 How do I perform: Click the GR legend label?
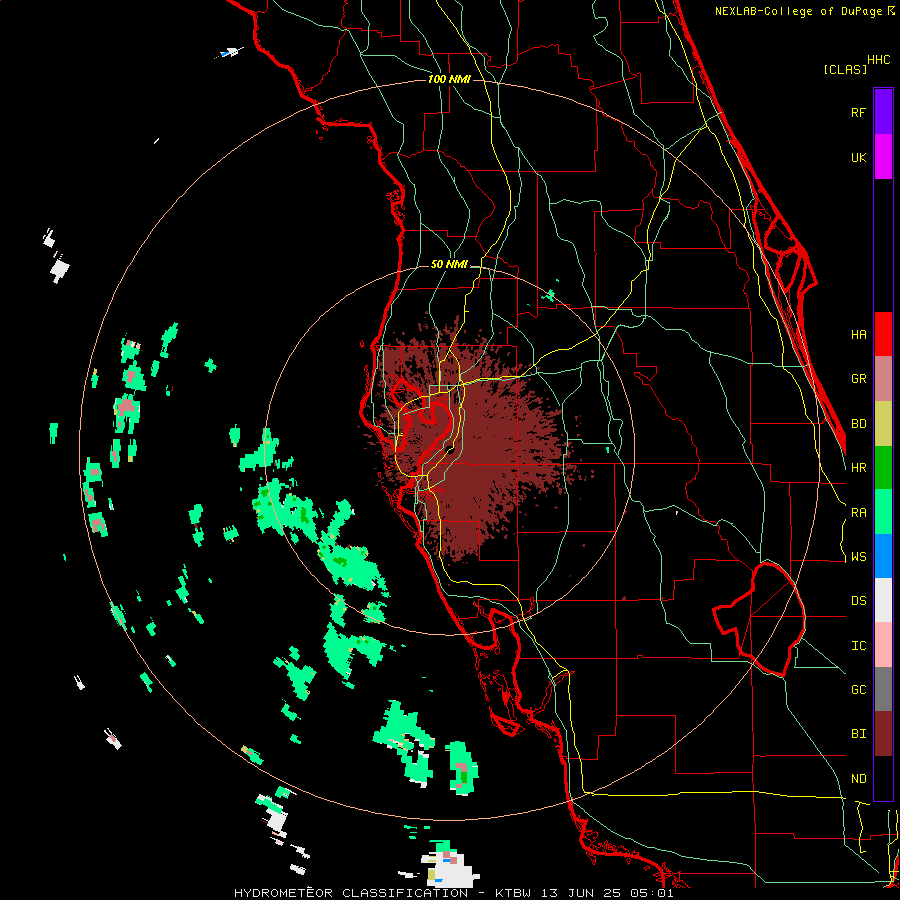[x=858, y=379]
